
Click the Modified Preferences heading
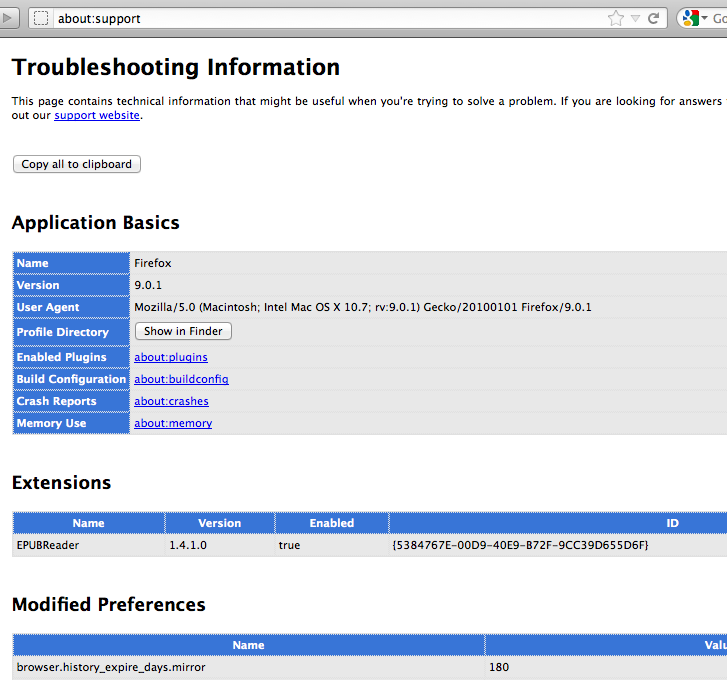108,604
